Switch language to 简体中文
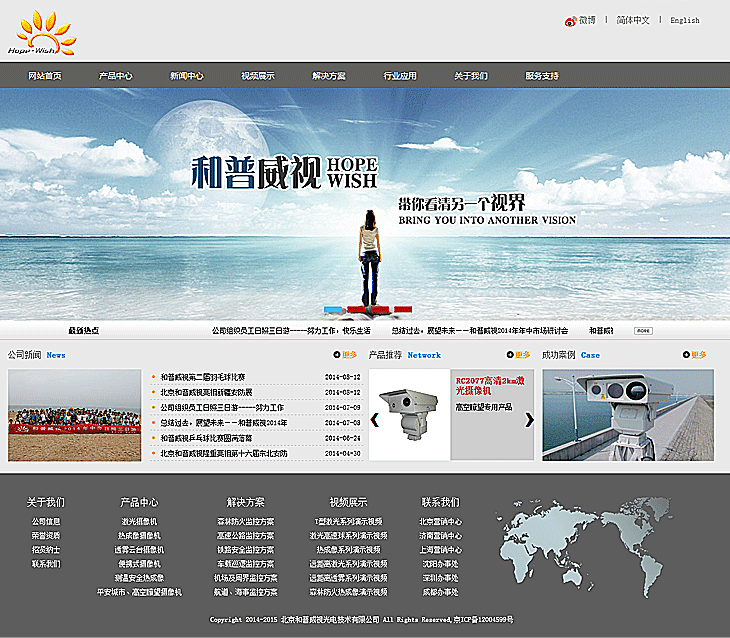Screen dimensions: 730x638 [633, 20]
